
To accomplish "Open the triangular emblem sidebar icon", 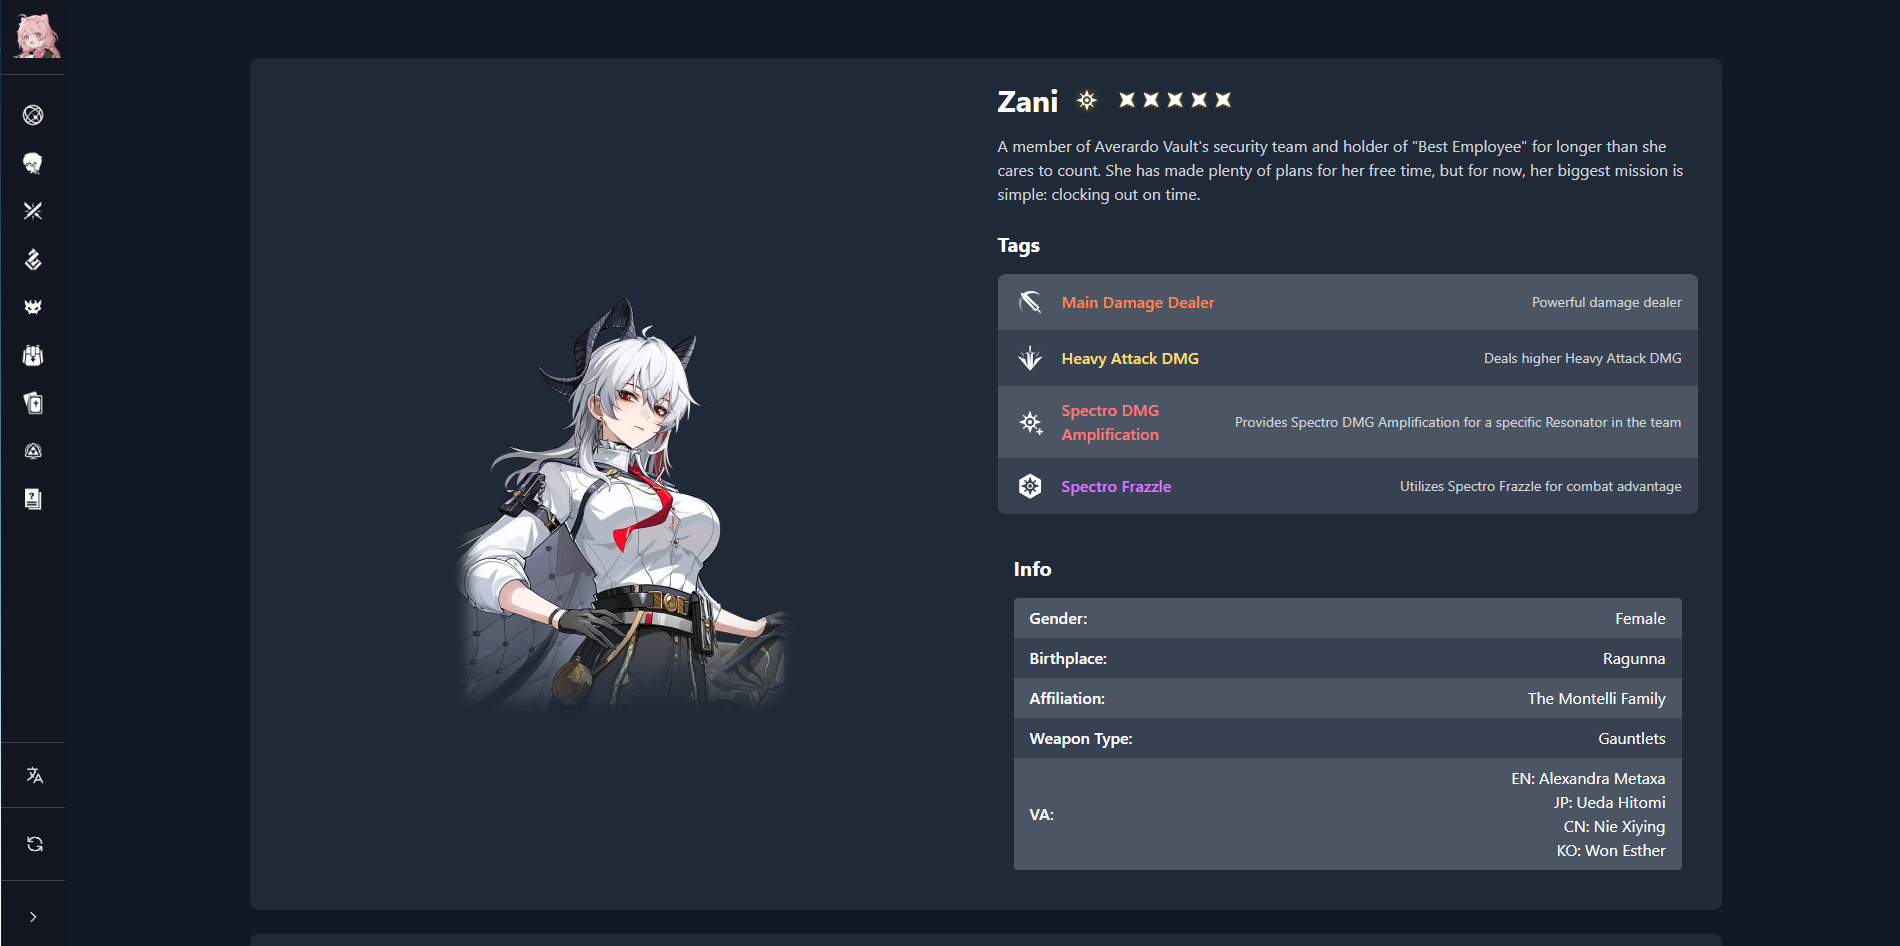I will click(33, 451).
